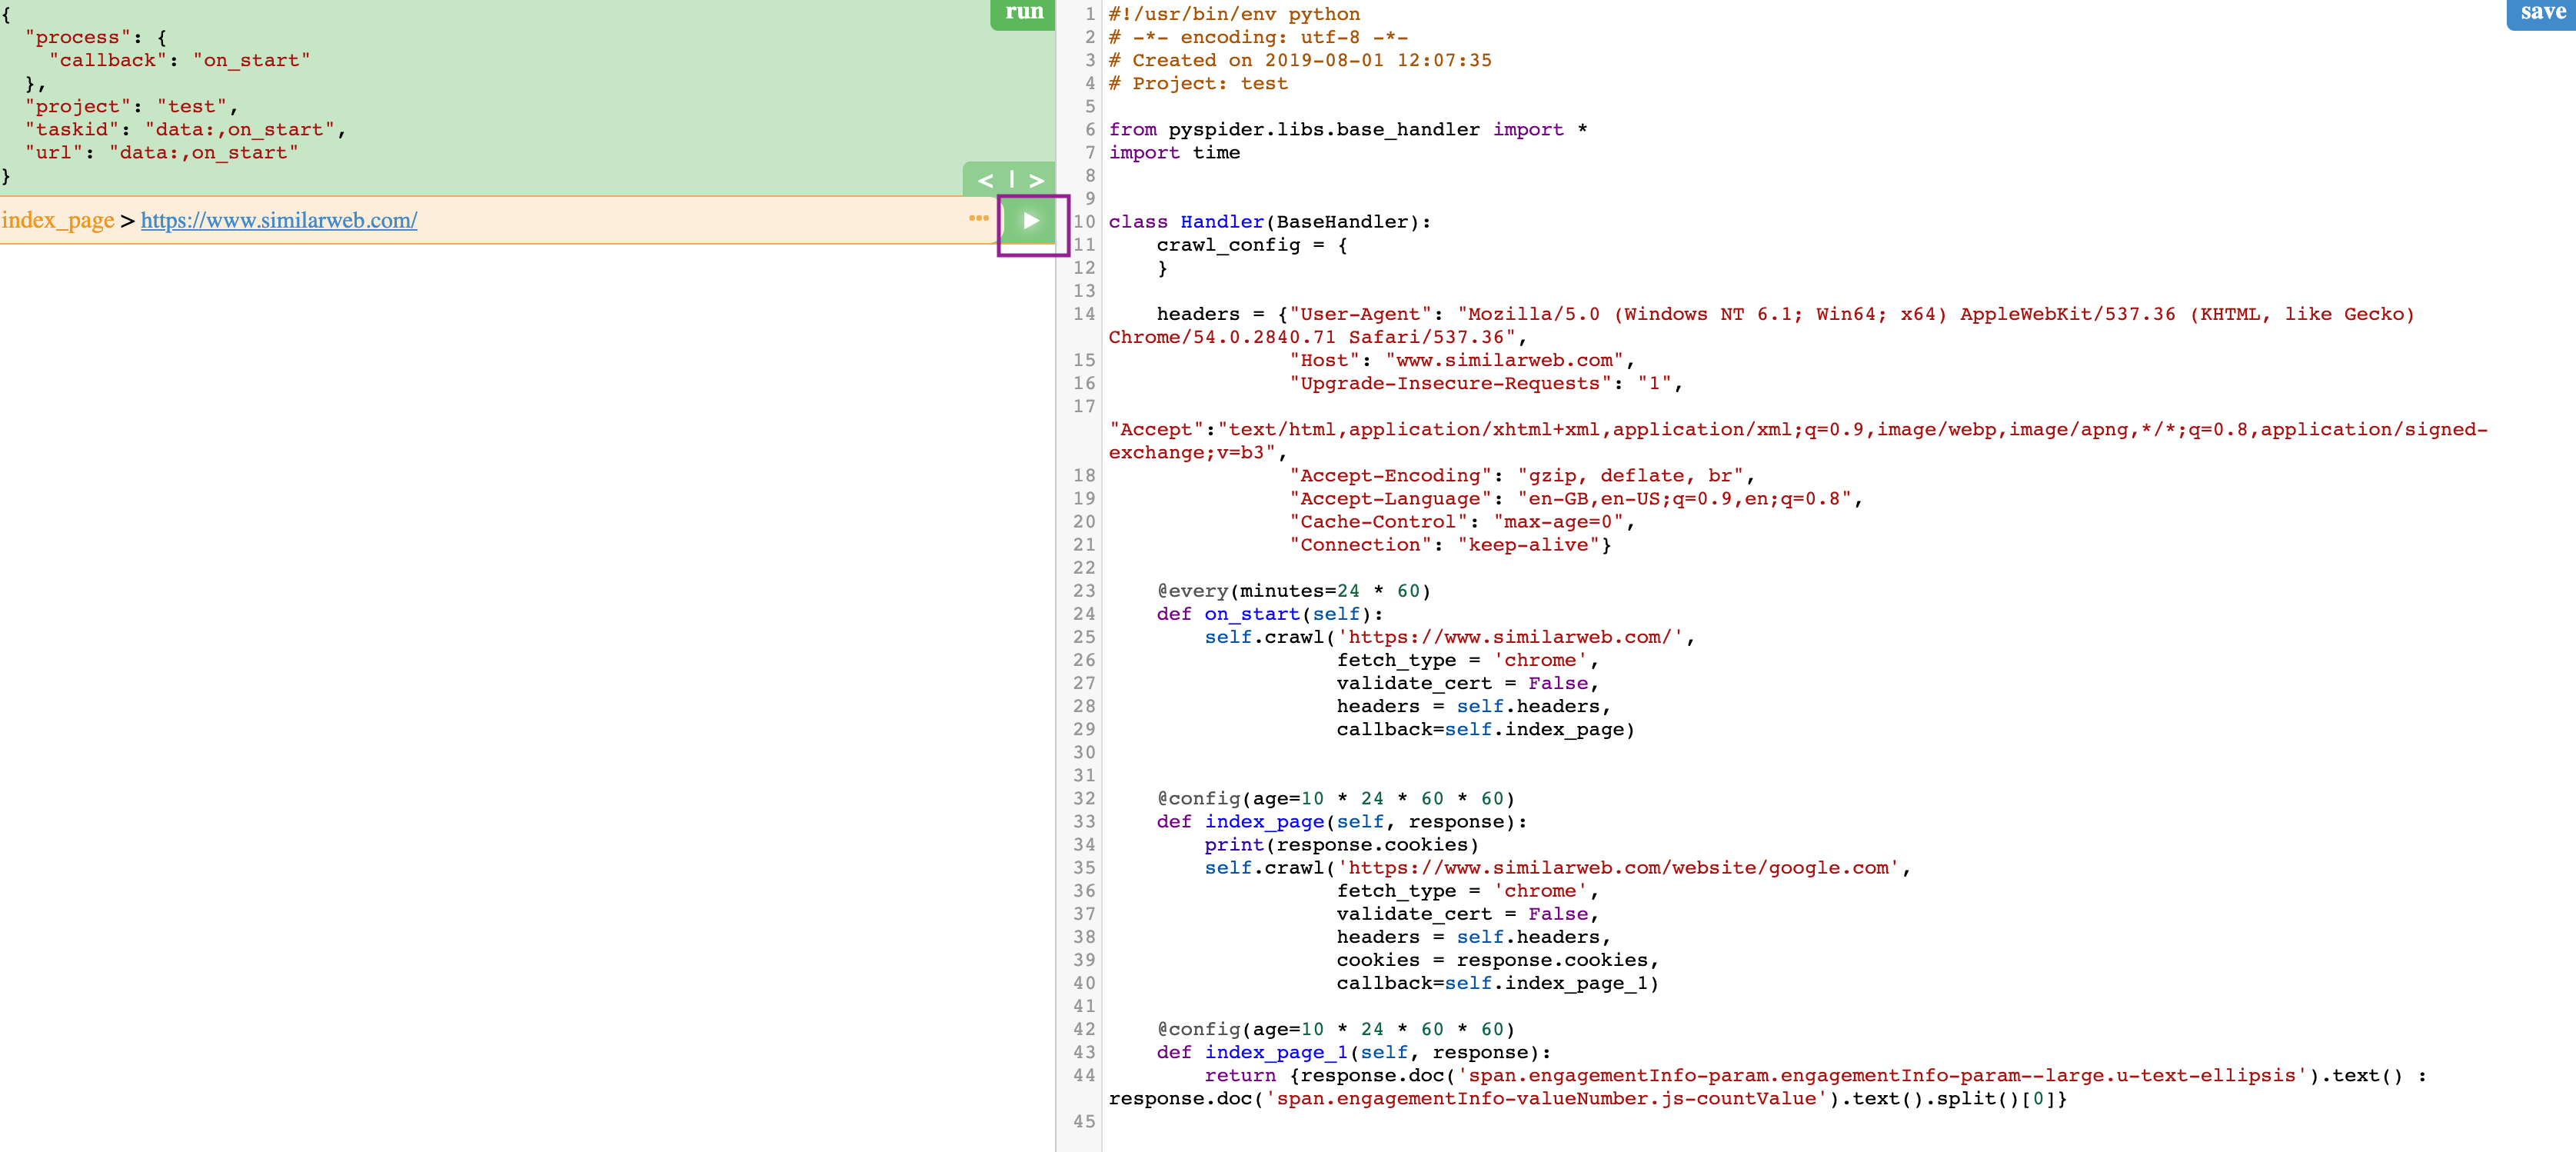Open the https://www.similarweb.com/ link
The height and width of the screenshot is (1152, 2576).
click(279, 220)
